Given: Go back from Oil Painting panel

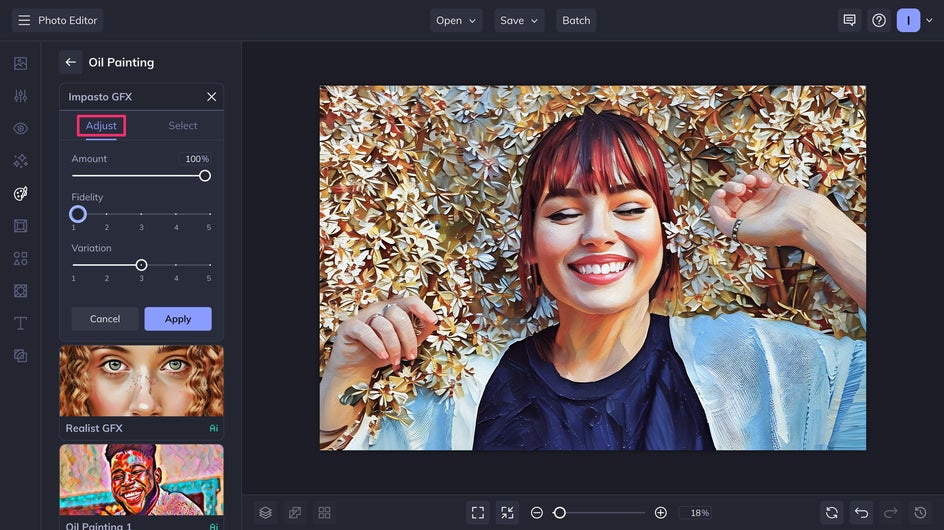Looking at the screenshot, I should point(70,62).
